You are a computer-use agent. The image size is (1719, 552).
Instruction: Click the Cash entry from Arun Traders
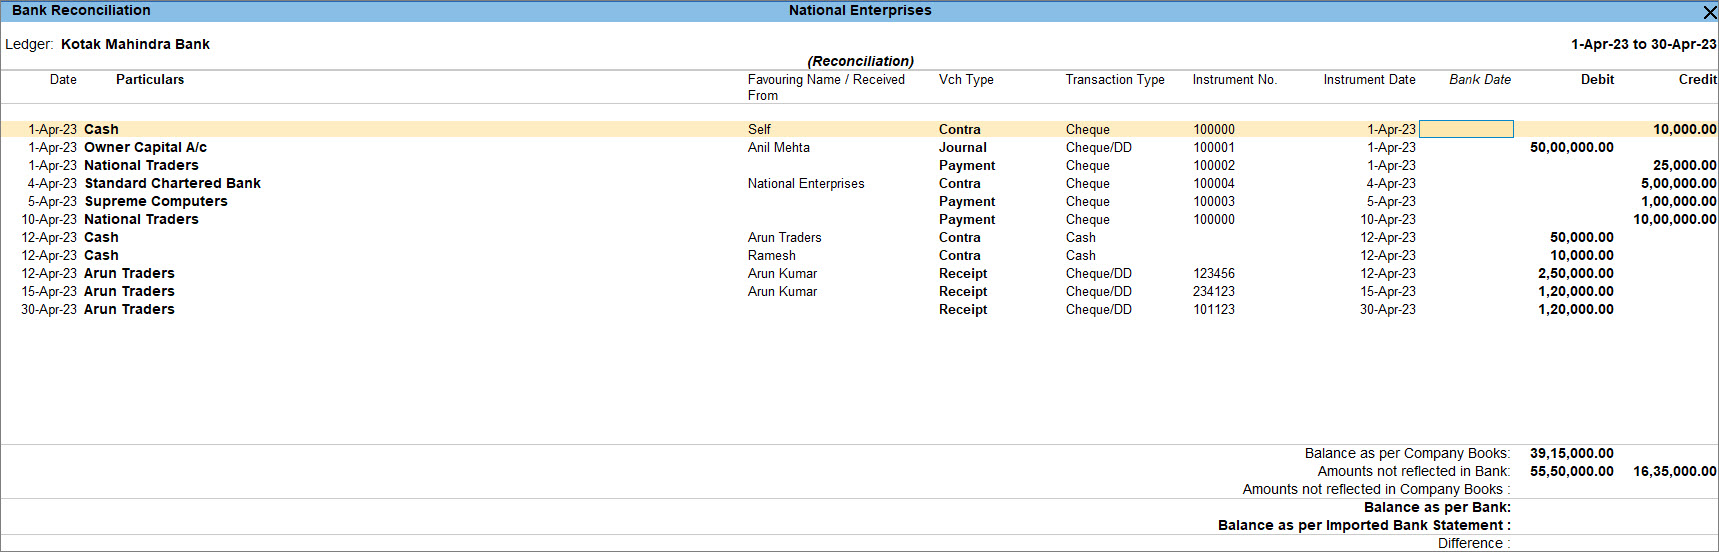pyautogui.click(x=859, y=237)
